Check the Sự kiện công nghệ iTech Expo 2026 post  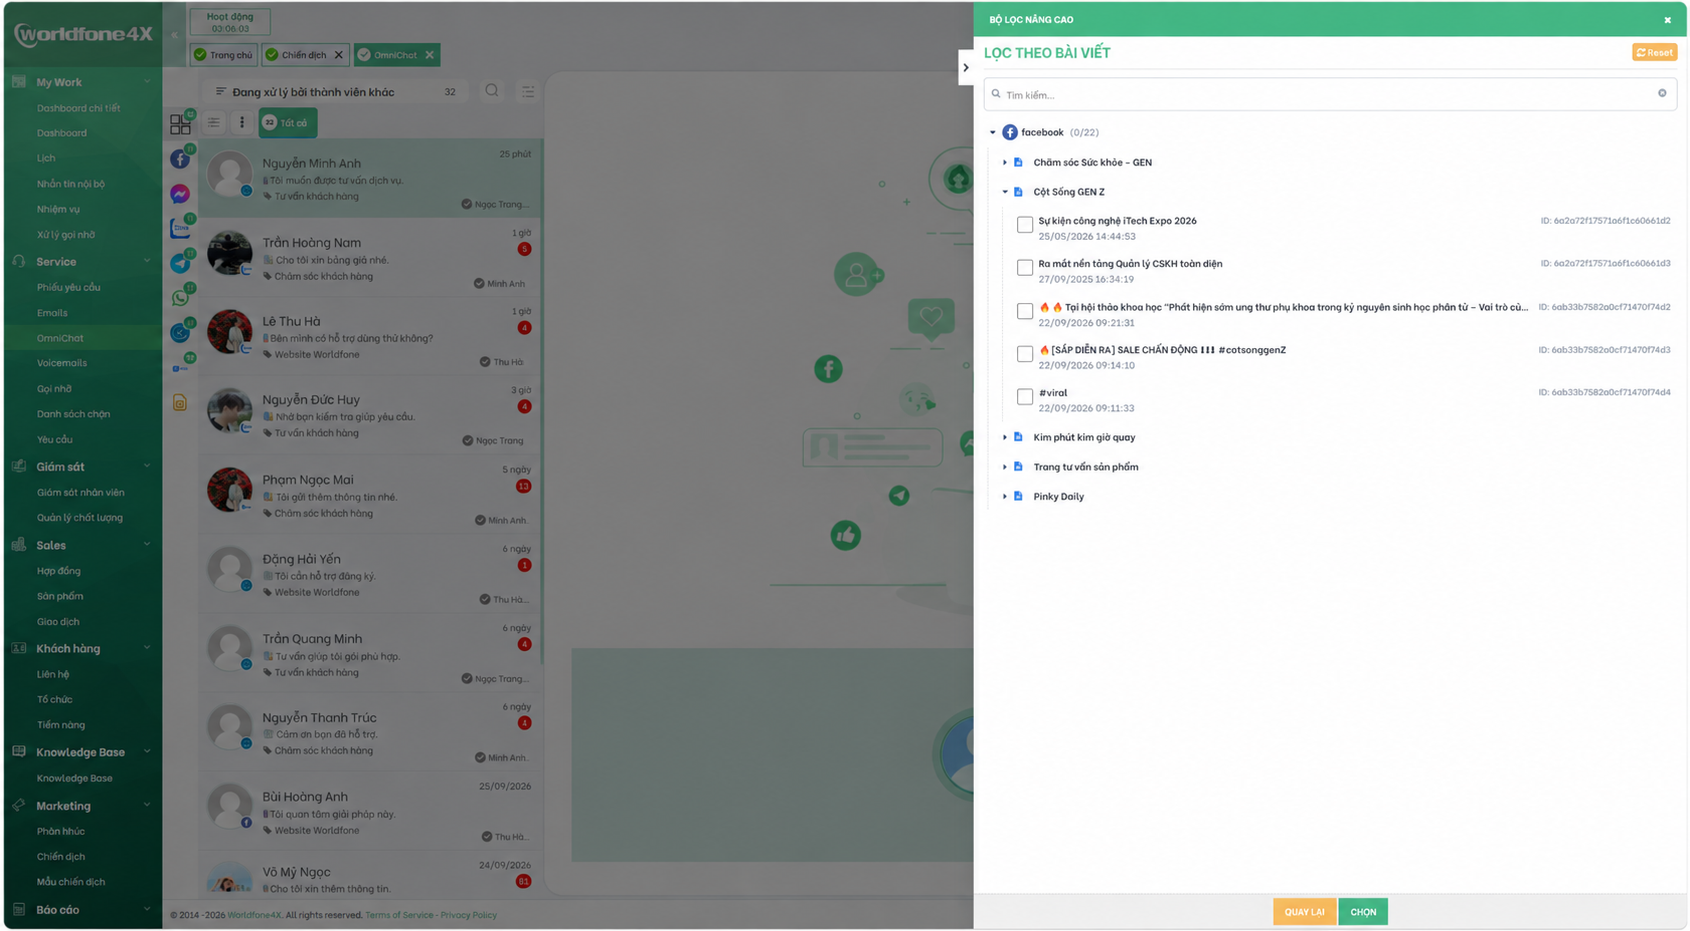pos(1025,225)
